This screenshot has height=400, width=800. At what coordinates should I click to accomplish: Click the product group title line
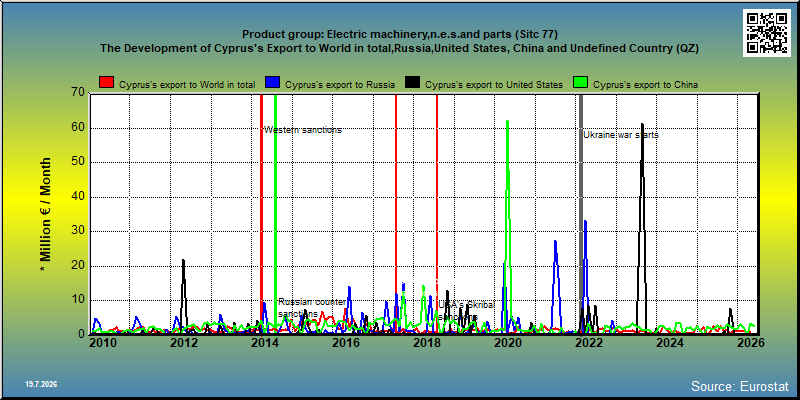[399, 34]
